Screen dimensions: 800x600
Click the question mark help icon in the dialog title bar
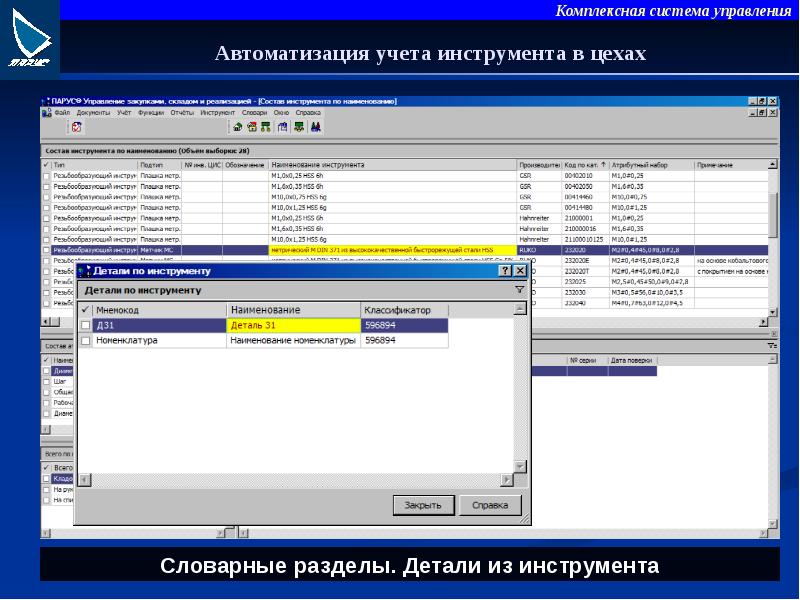point(505,271)
